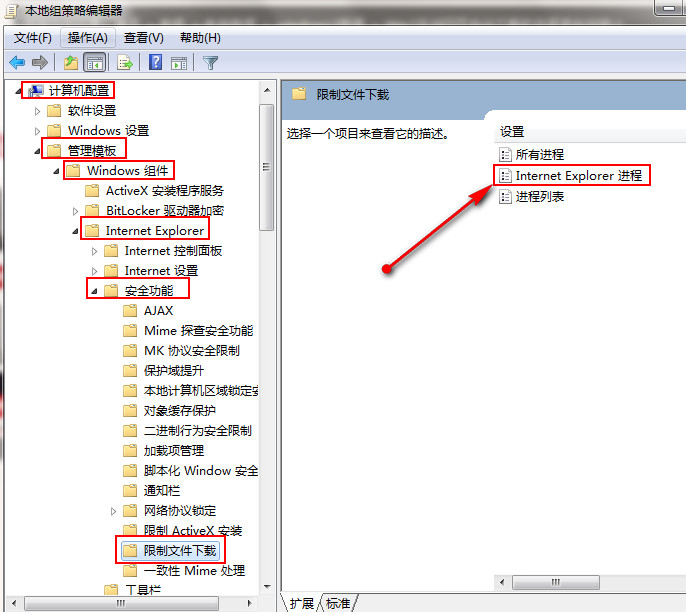Click the folder icon beside 加载项管理
Screen dimensions: 686x612
pyautogui.click(x=130, y=451)
